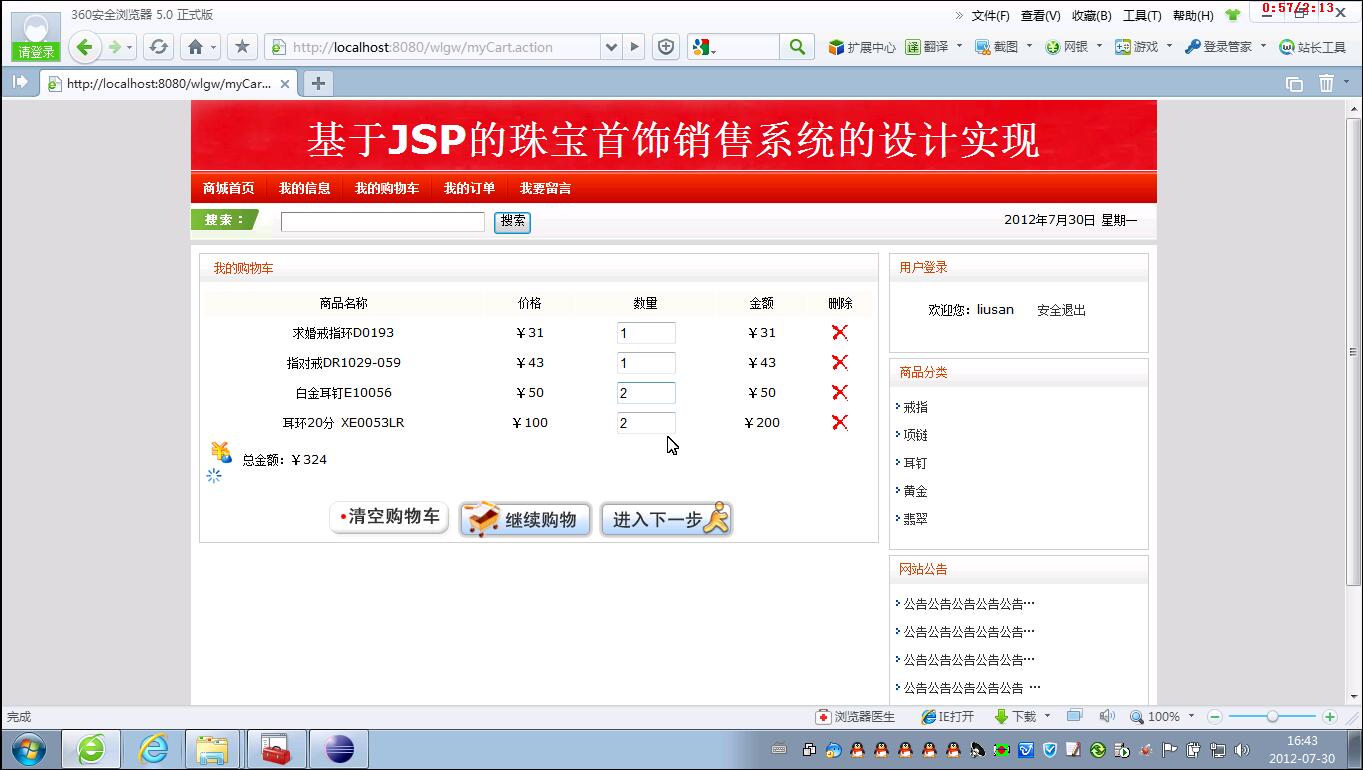Open Forward button history dropdown arrow
The height and width of the screenshot is (770, 1363).
tap(130, 48)
